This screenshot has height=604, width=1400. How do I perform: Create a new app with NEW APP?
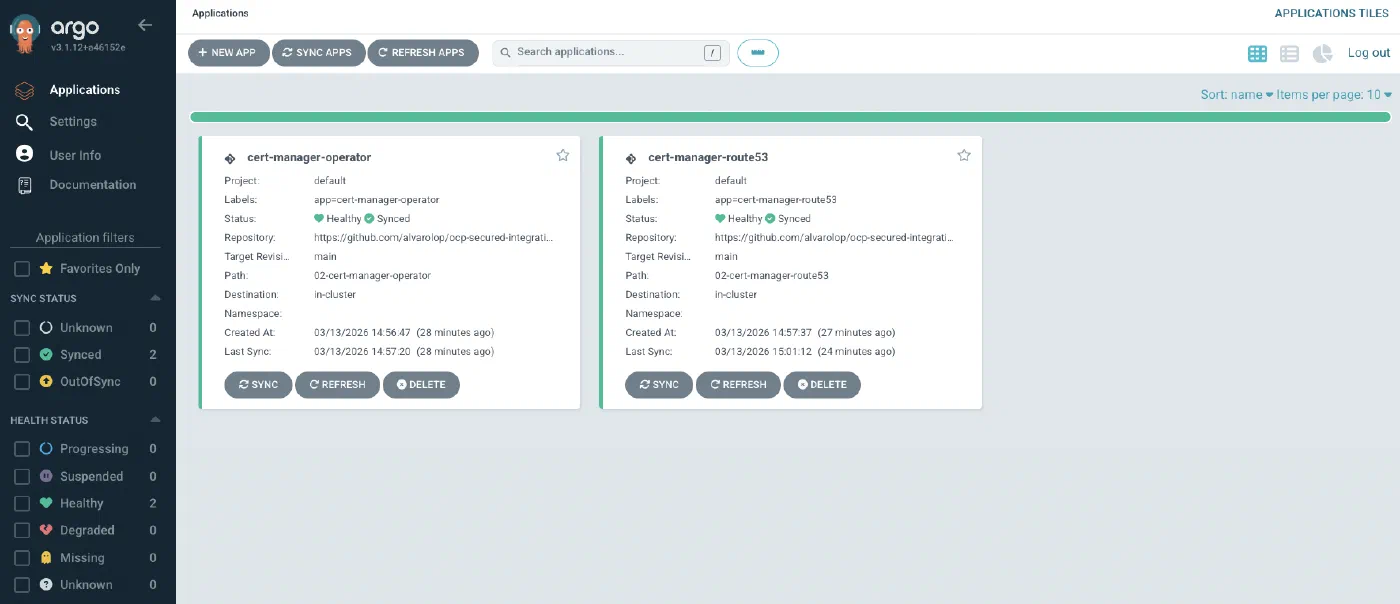click(x=229, y=53)
